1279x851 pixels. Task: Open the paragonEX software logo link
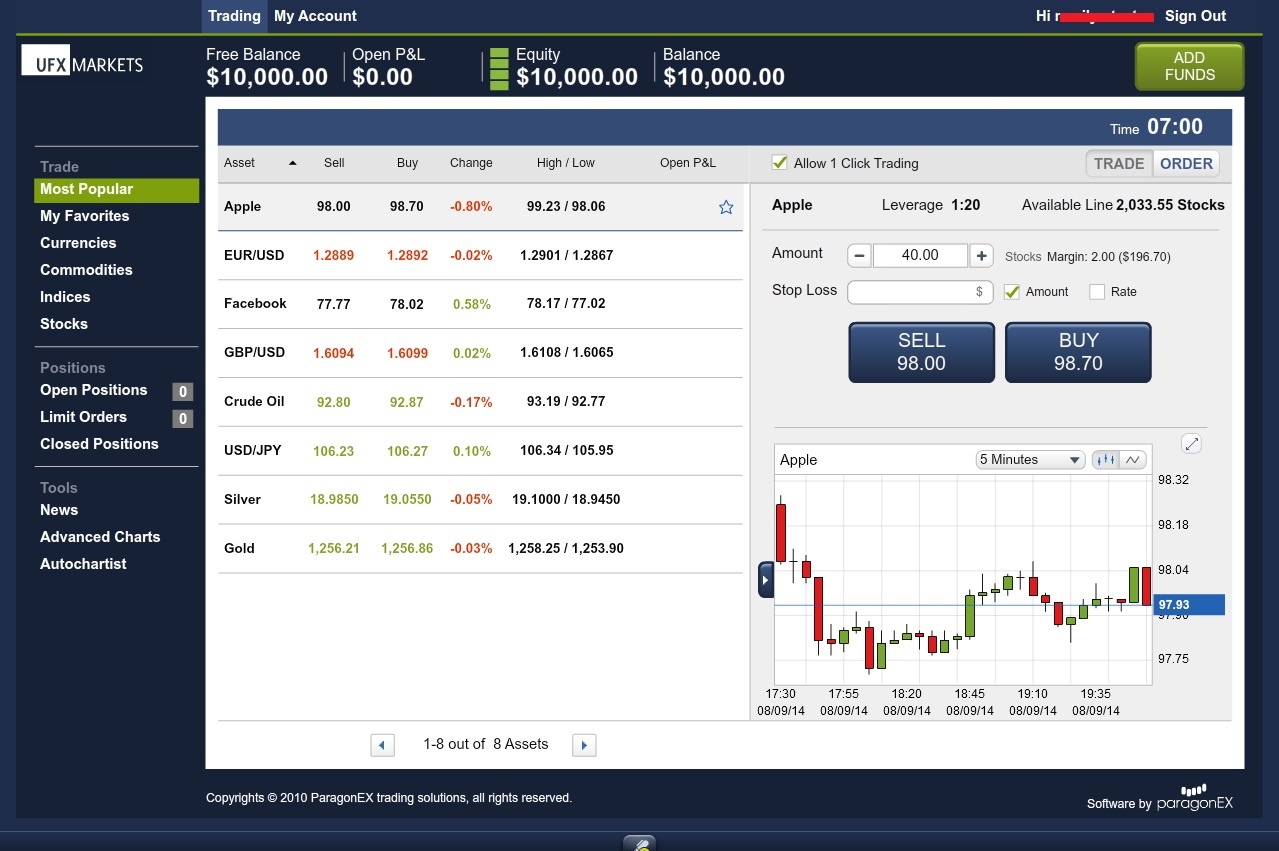[x=1194, y=799]
